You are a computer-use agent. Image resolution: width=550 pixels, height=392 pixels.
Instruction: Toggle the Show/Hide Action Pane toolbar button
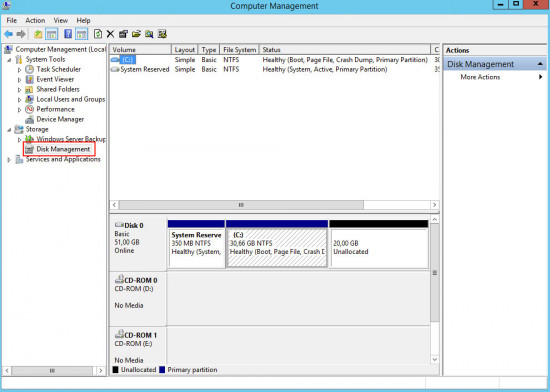[x=82, y=34]
